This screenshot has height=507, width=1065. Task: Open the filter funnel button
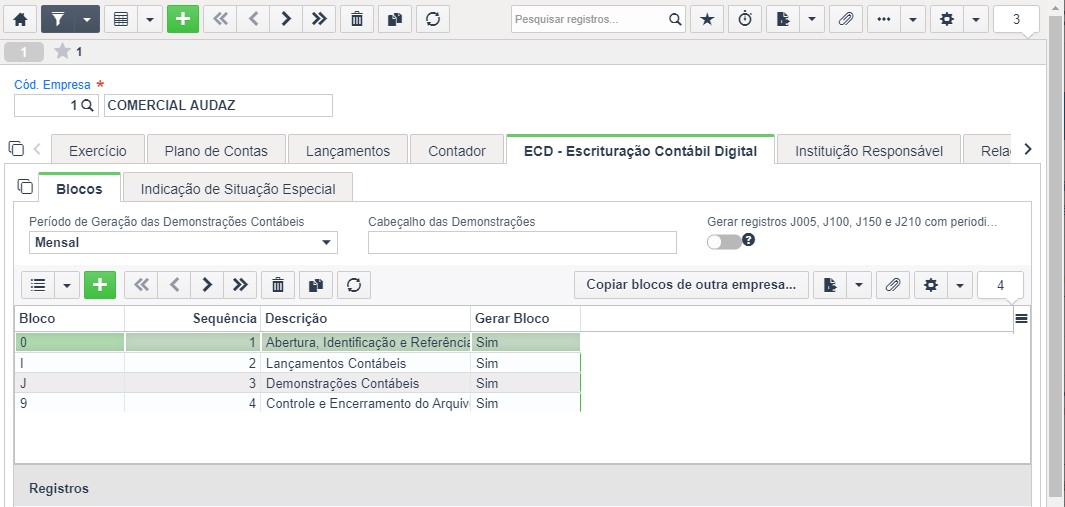pos(58,19)
